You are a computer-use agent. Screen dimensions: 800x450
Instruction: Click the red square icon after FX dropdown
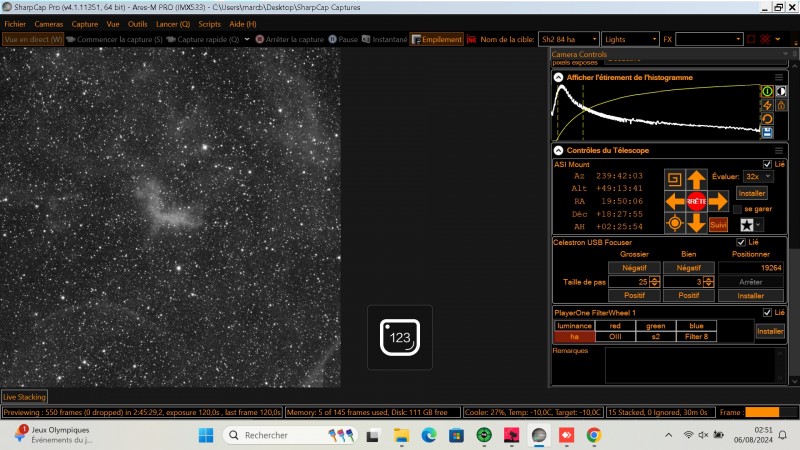tap(751, 39)
